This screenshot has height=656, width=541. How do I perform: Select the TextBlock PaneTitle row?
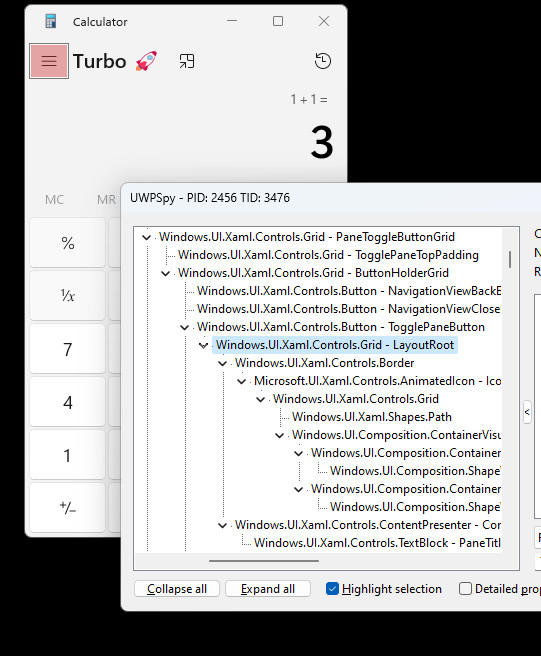point(377,543)
